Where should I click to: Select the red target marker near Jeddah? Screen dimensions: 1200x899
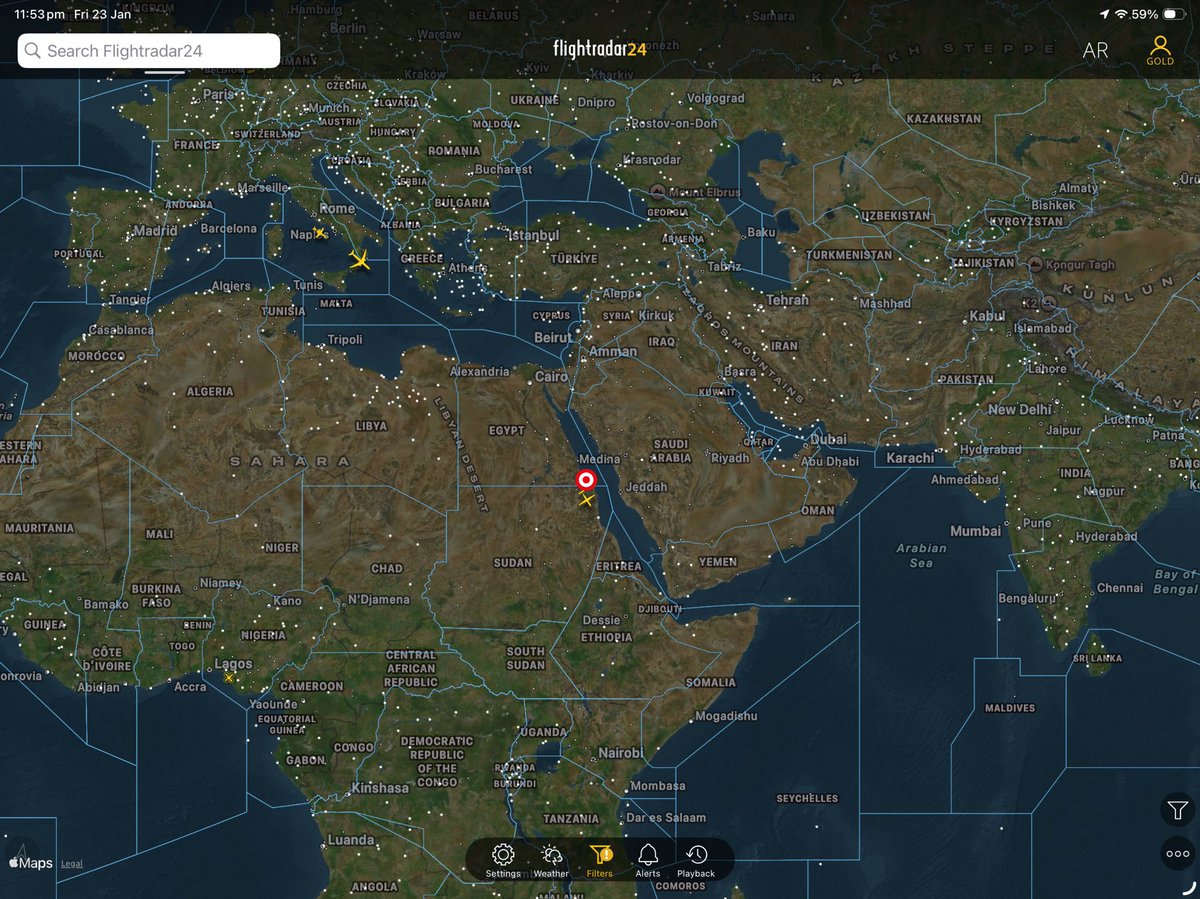click(587, 480)
